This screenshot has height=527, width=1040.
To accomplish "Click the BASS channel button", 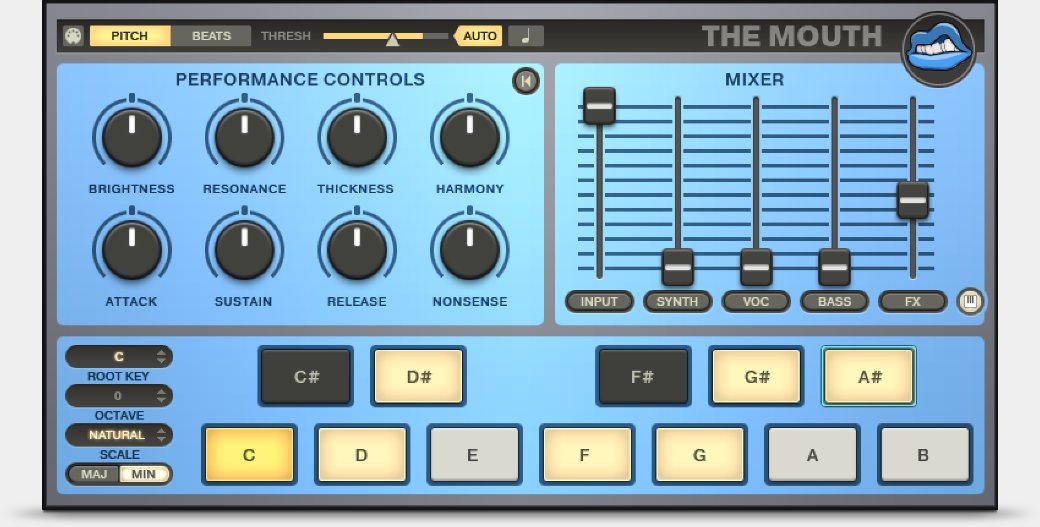I will 834,302.
